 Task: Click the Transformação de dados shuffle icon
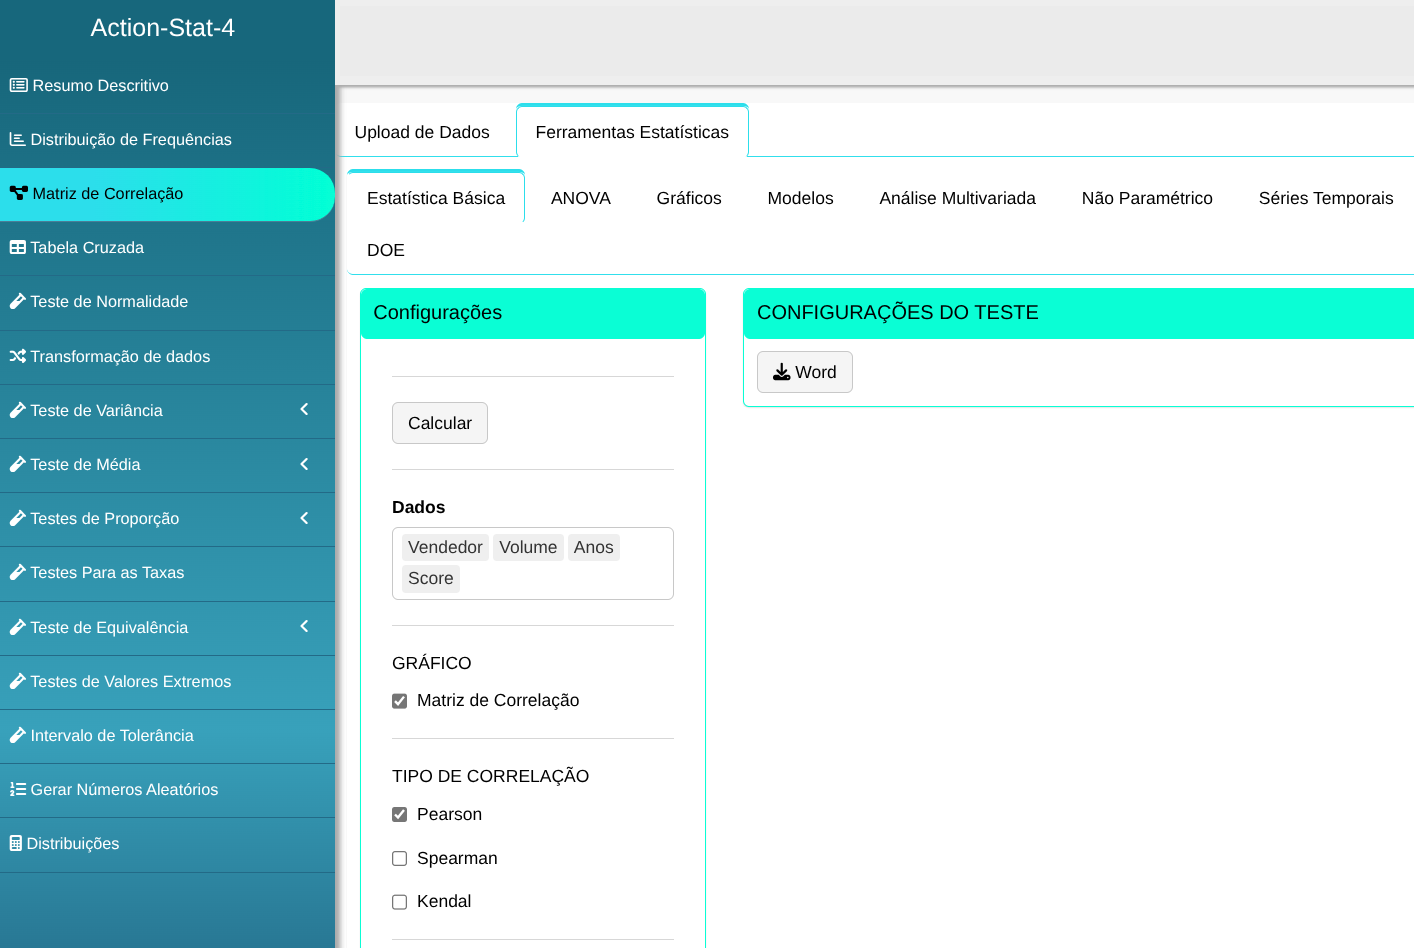17,357
